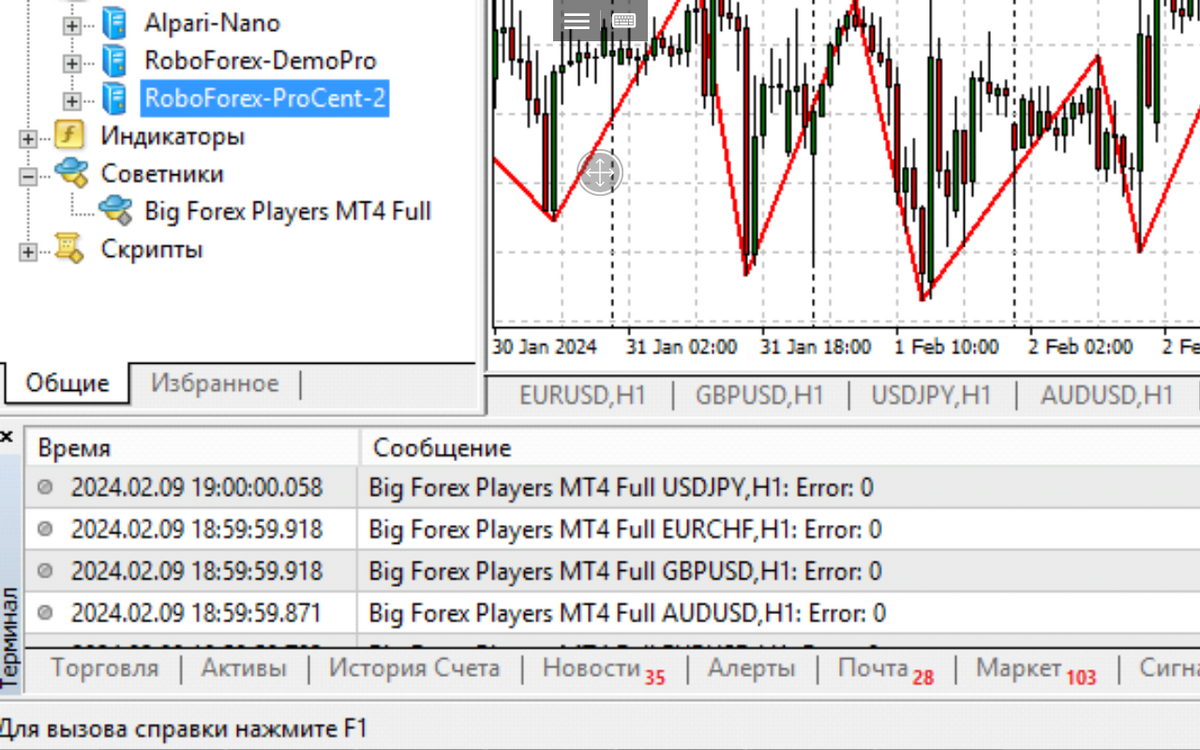
Task: Expand the RoboForex-DemoPro tree node
Action: tap(71, 63)
